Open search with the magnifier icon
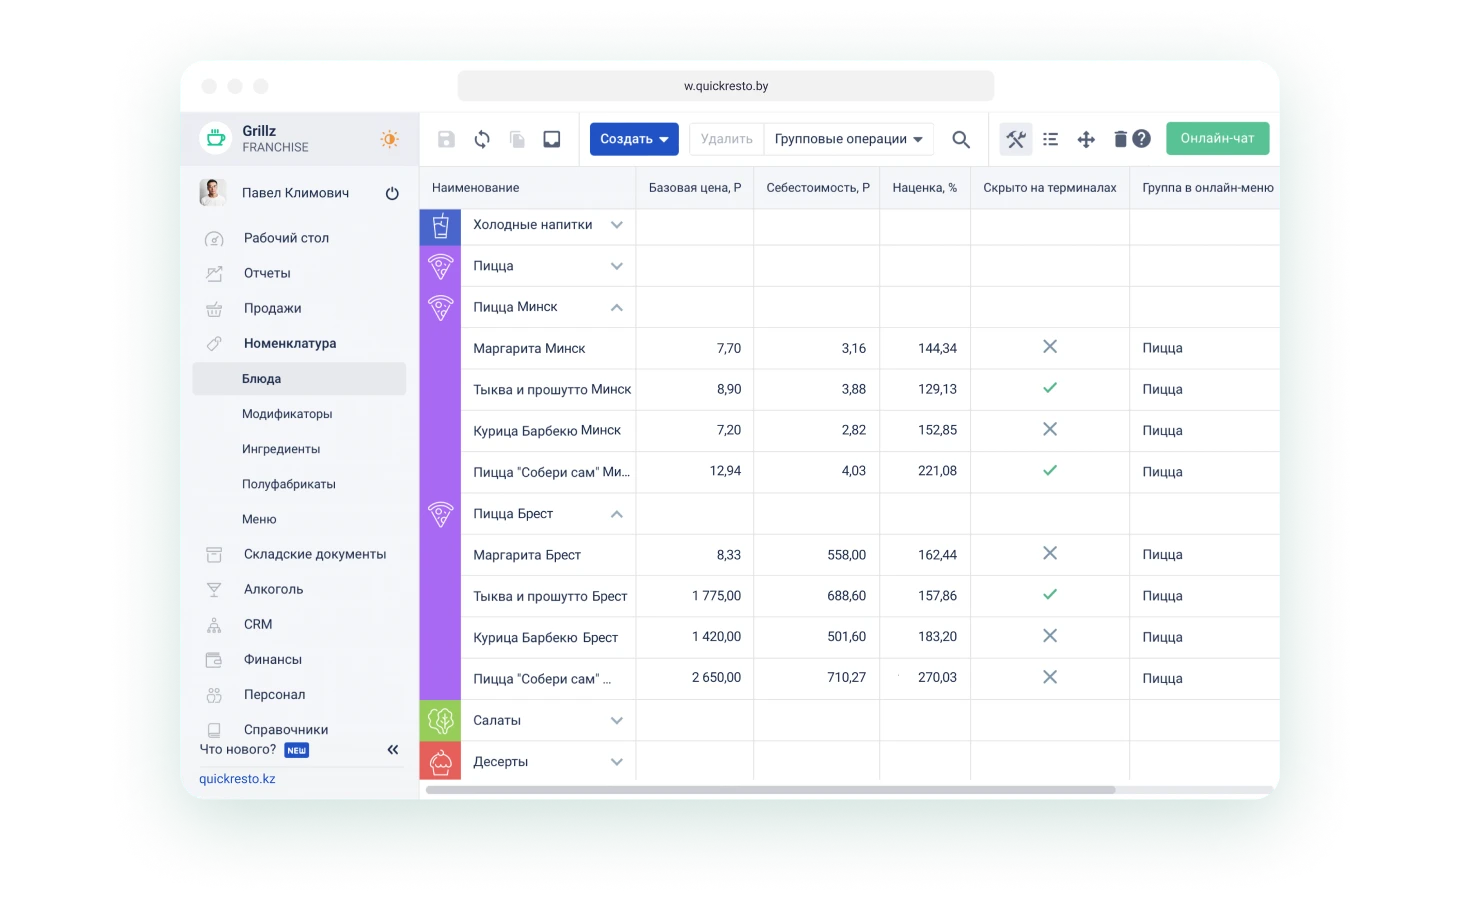The width and height of the screenshot is (1460, 900). click(961, 139)
